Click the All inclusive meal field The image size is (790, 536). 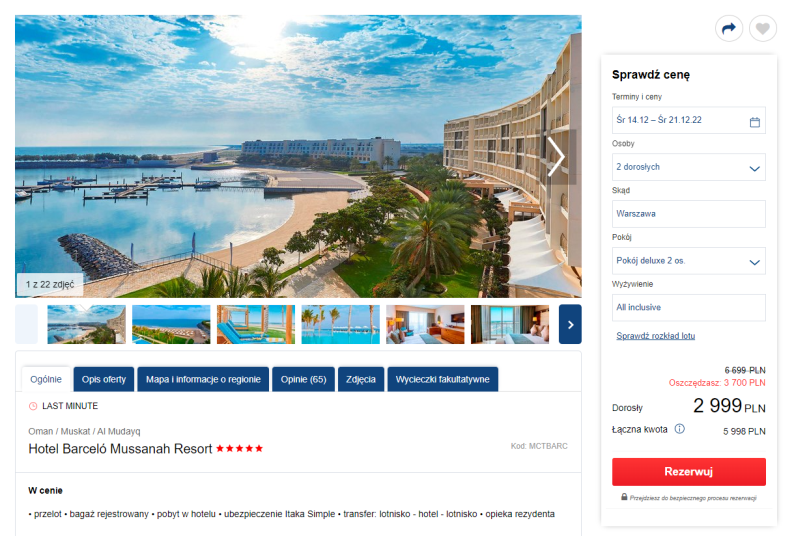coord(689,308)
